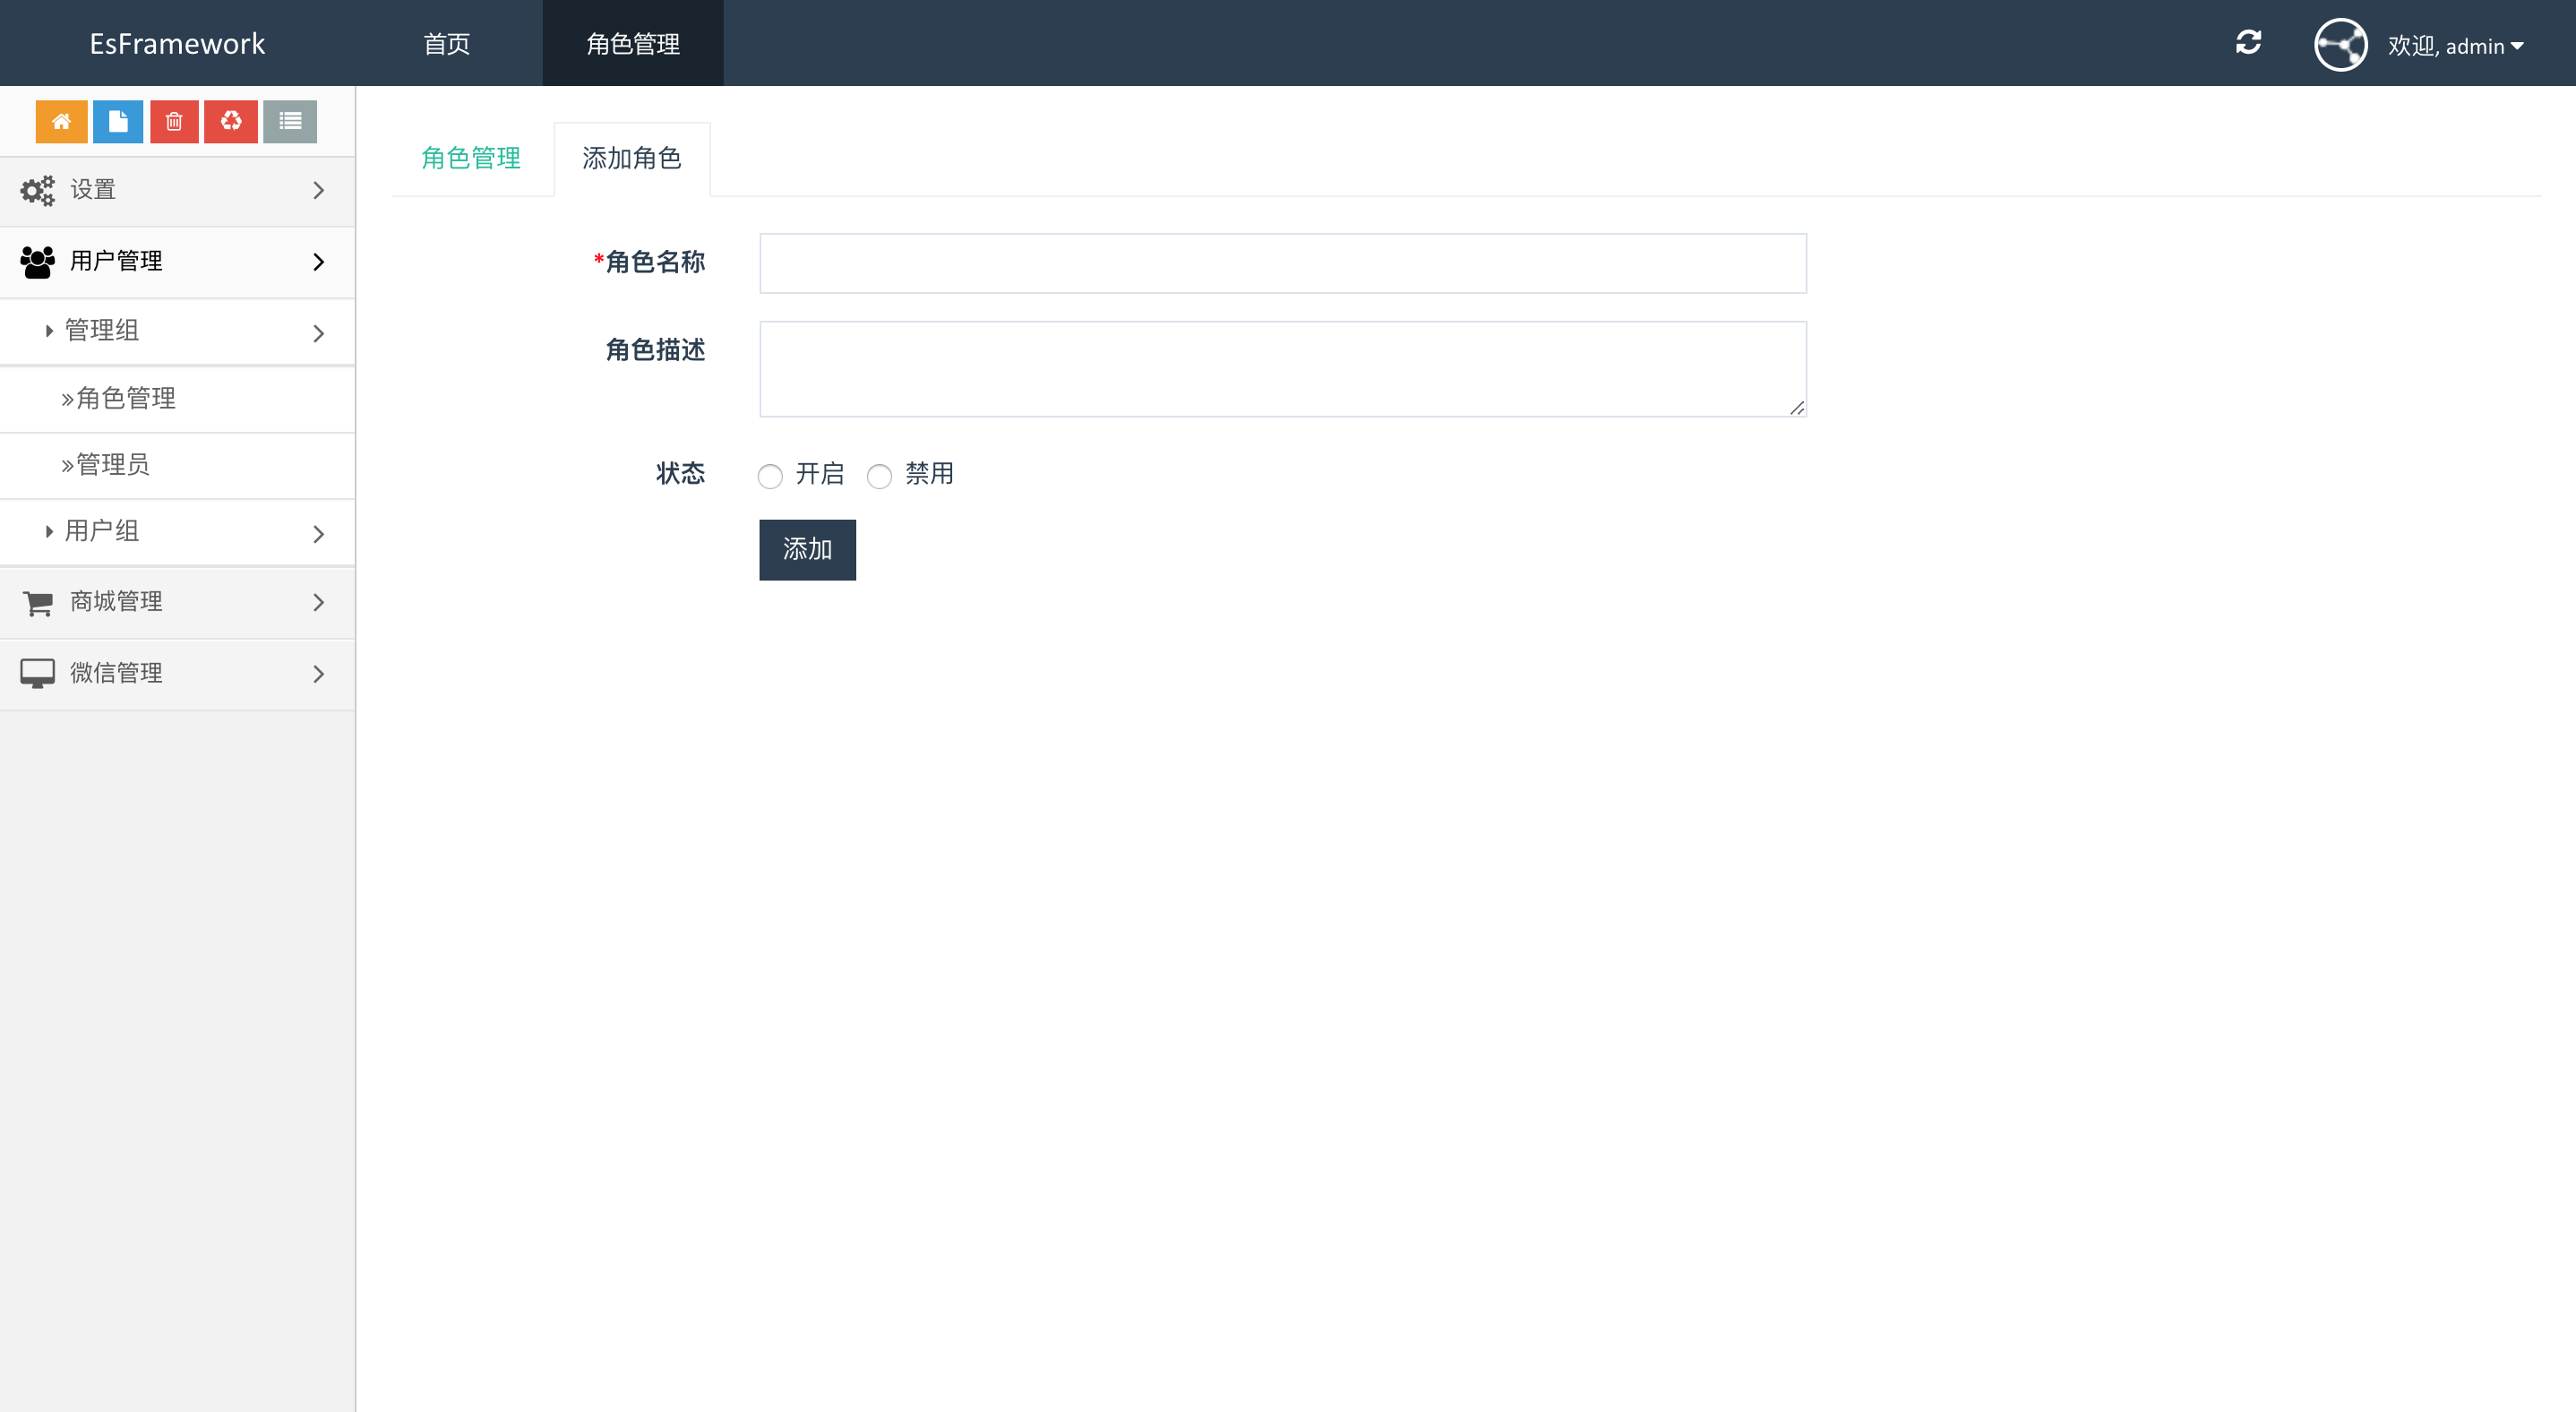Select the 开启 status radio button
This screenshot has width=2576, height=1412.
770,476
